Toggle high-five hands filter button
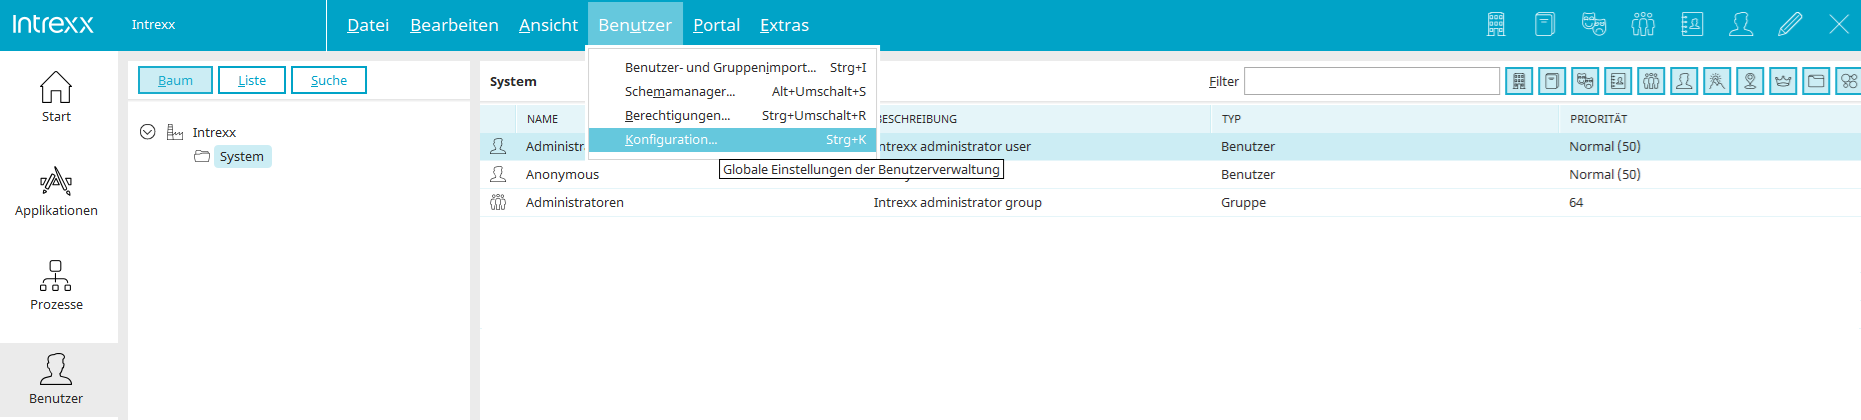The height and width of the screenshot is (420, 1861). (1717, 81)
